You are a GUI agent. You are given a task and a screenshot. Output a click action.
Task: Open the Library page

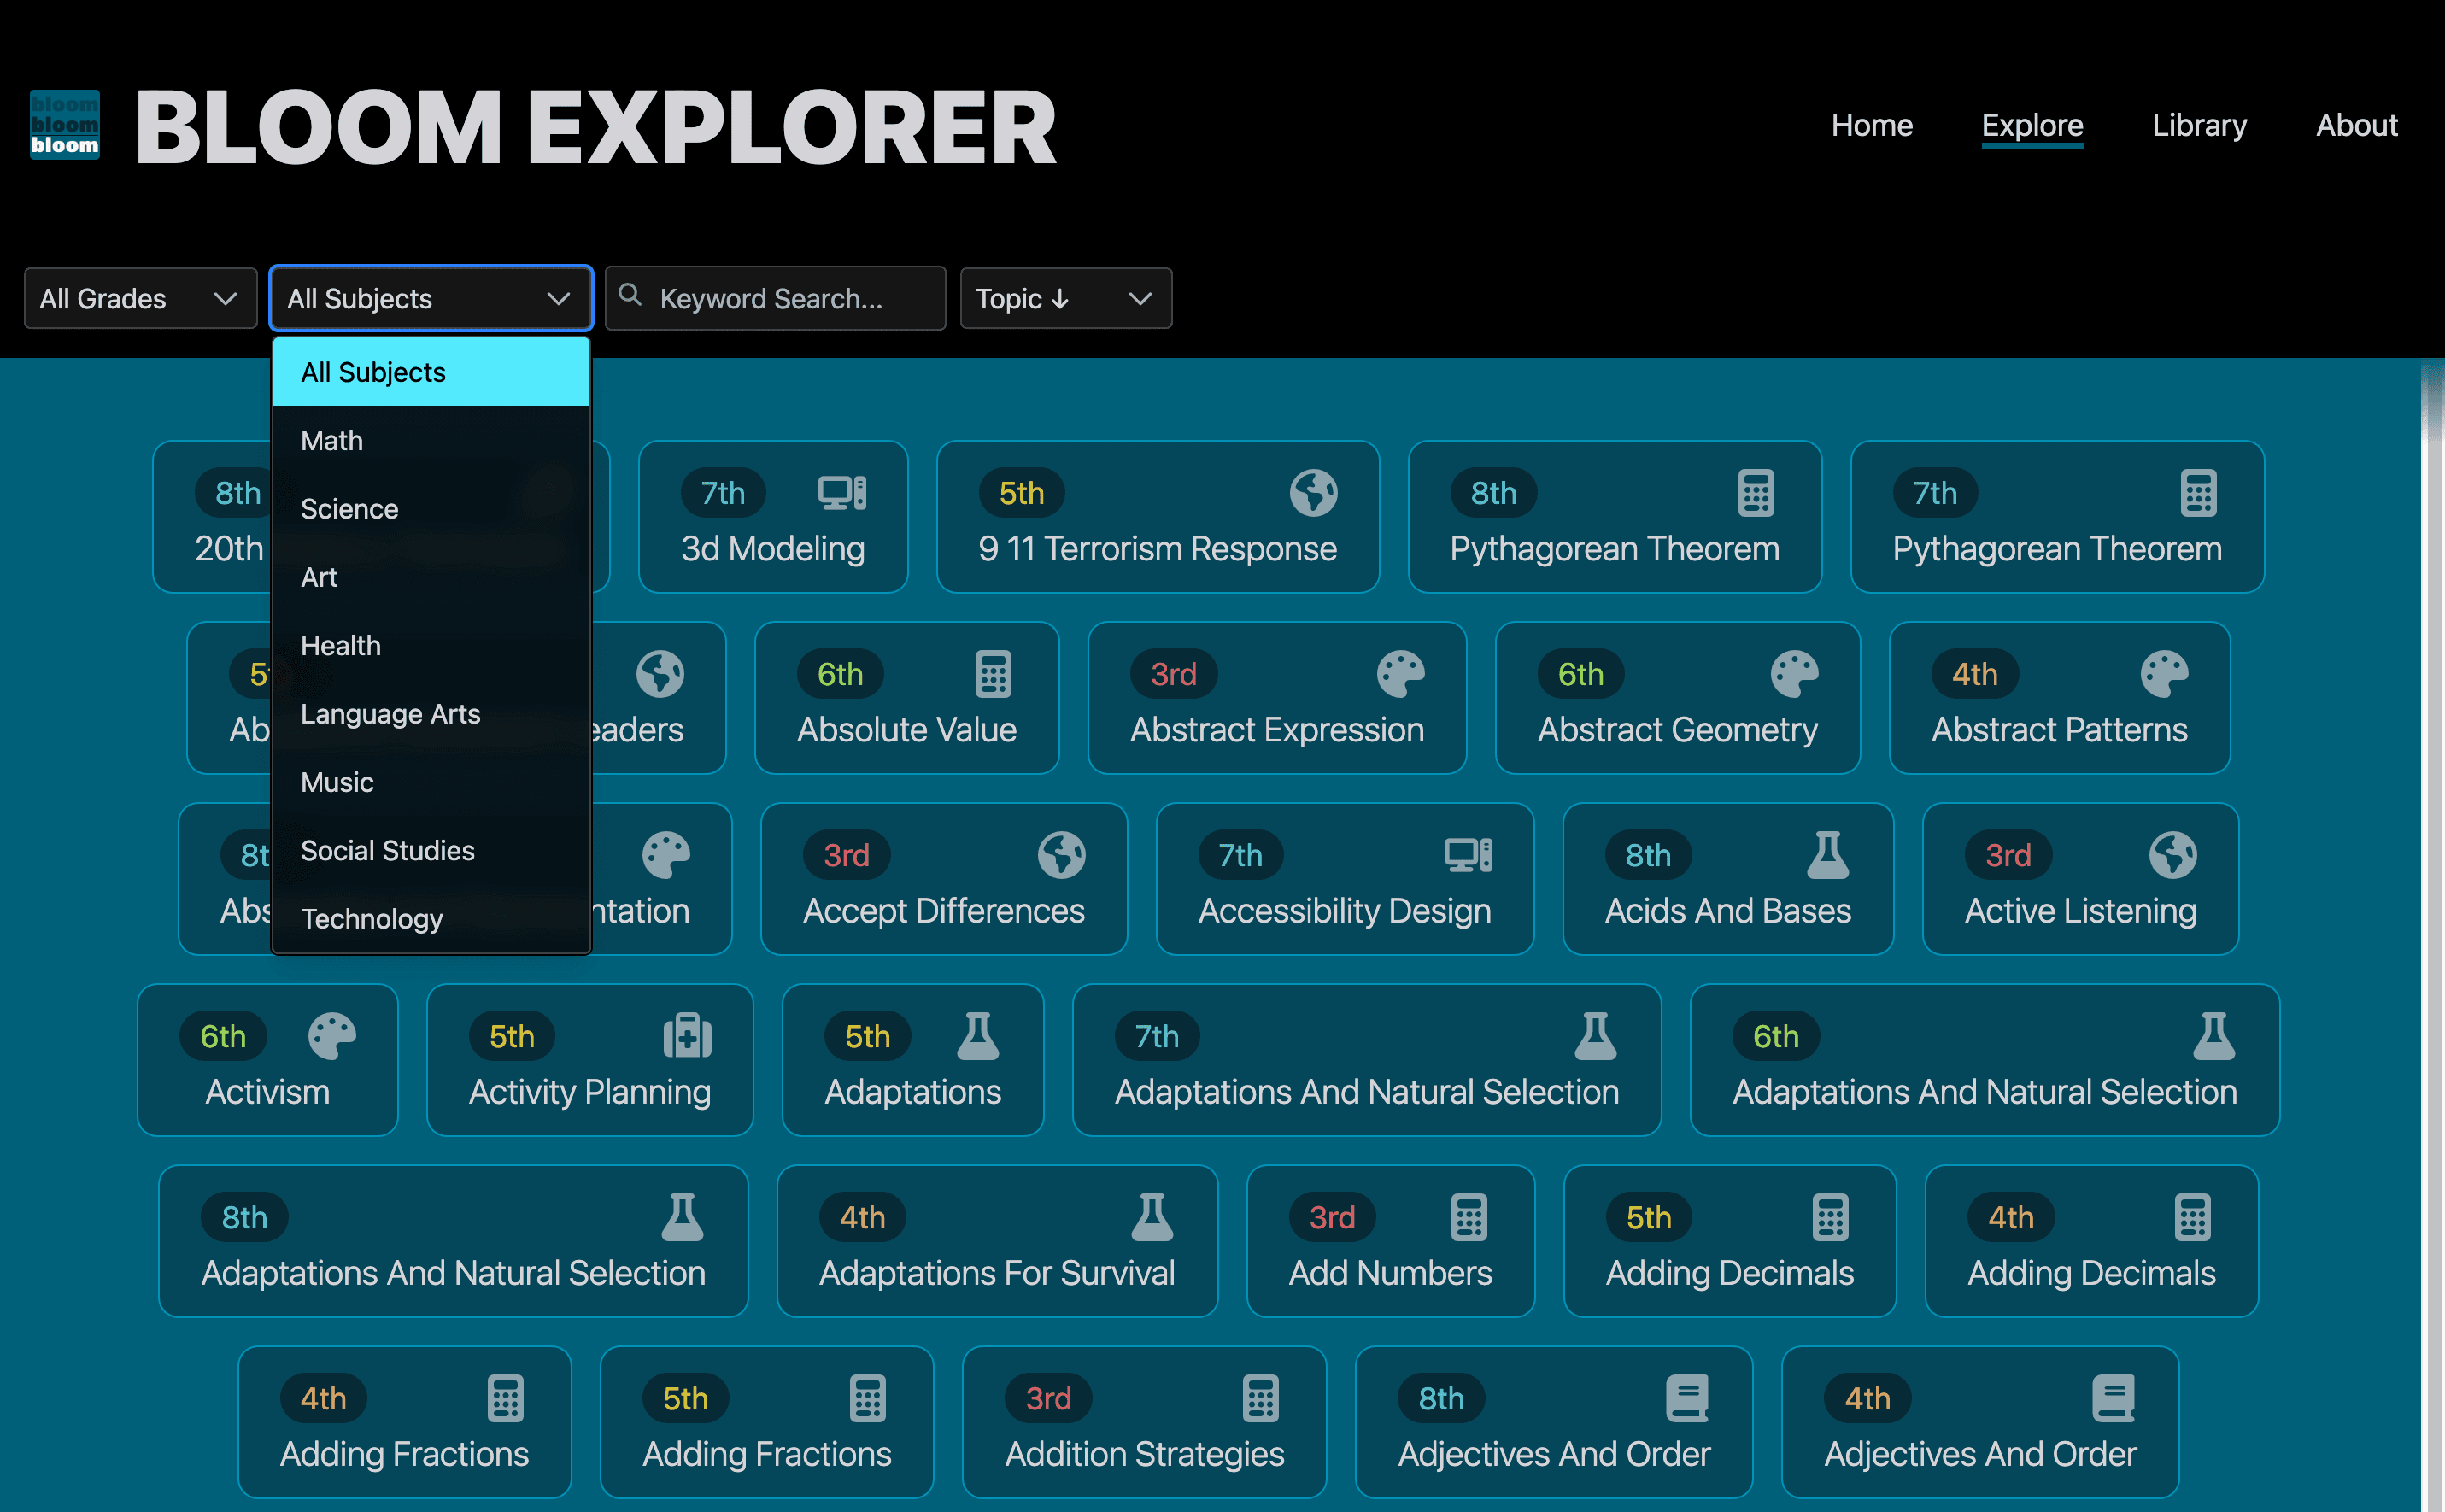(x=2199, y=125)
